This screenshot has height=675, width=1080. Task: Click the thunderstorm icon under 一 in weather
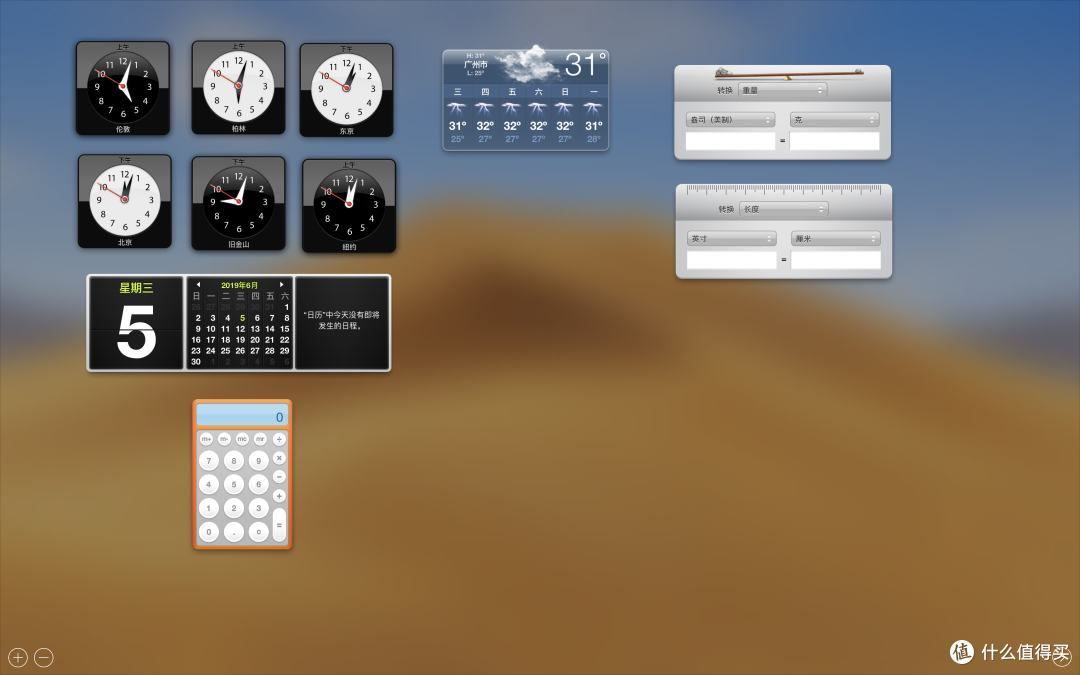[593, 109]
